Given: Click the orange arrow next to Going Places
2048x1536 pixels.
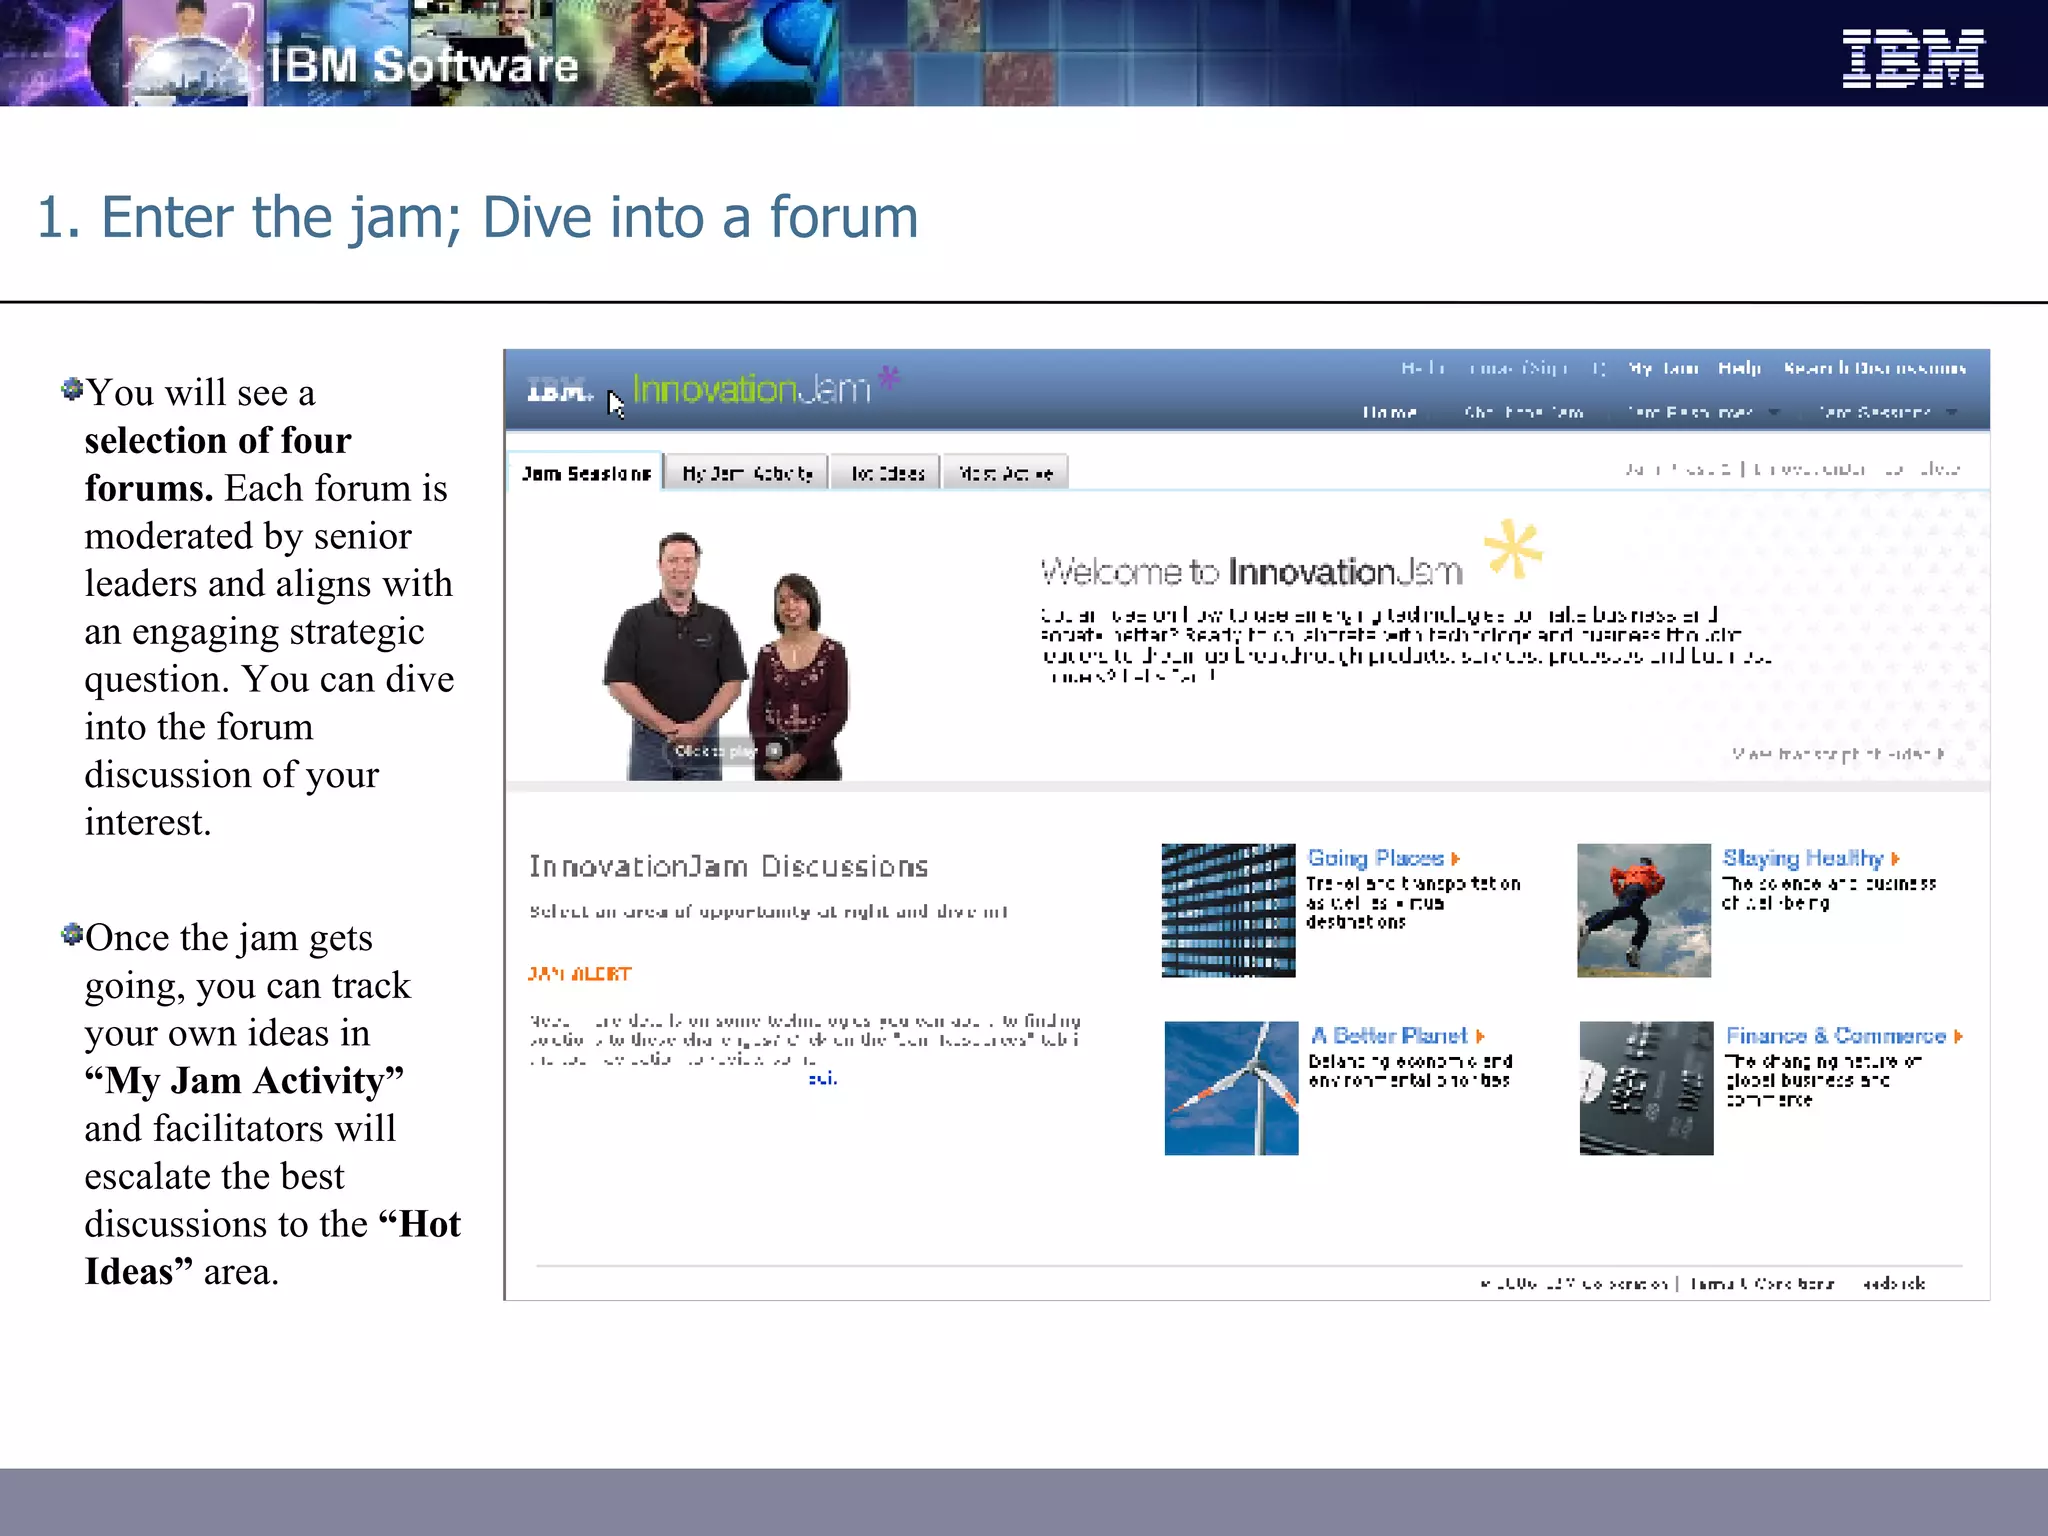Looking at the screenshot, I should pyautogui.click(x=1456, y=859).
